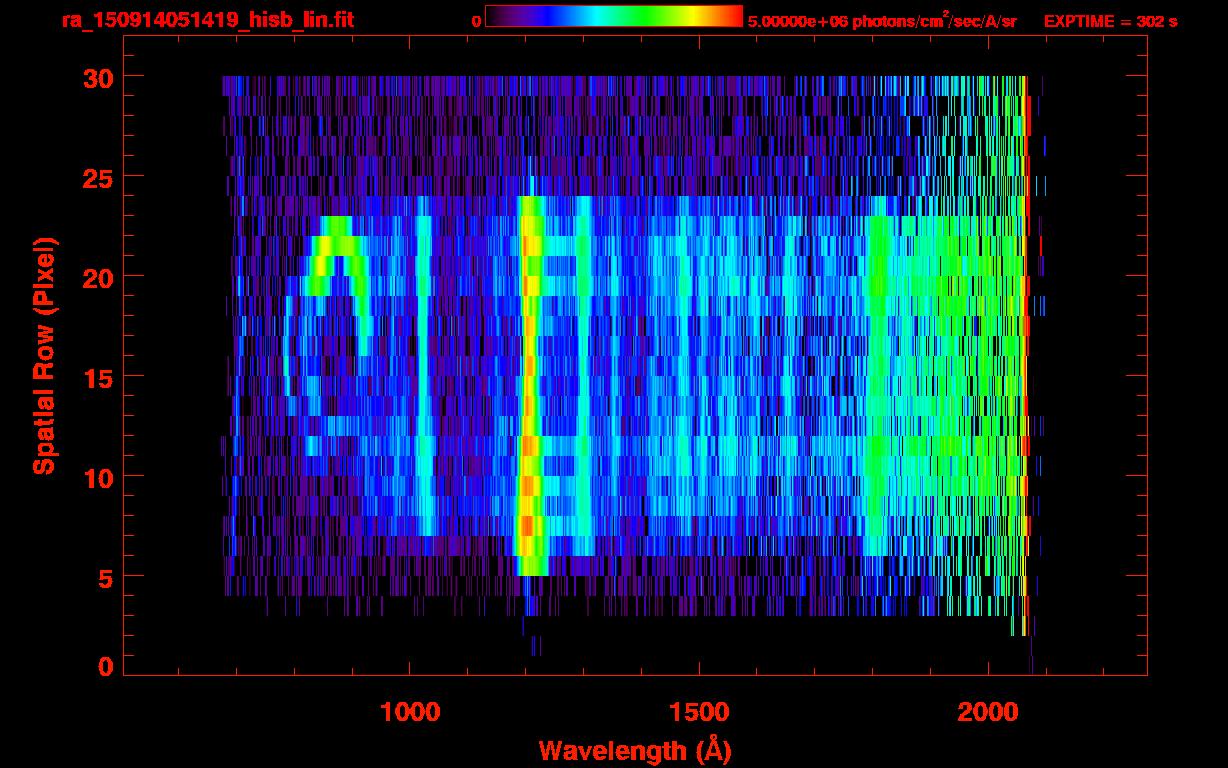Click the red vertical line near 2060 Å
The image size is (1228, 768).
tap(1025, 350)
